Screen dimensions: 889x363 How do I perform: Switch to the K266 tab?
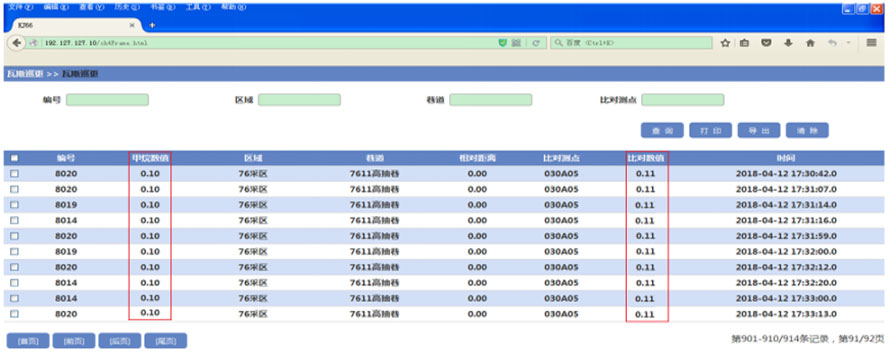pyautogui.click(x=74, y=26)
